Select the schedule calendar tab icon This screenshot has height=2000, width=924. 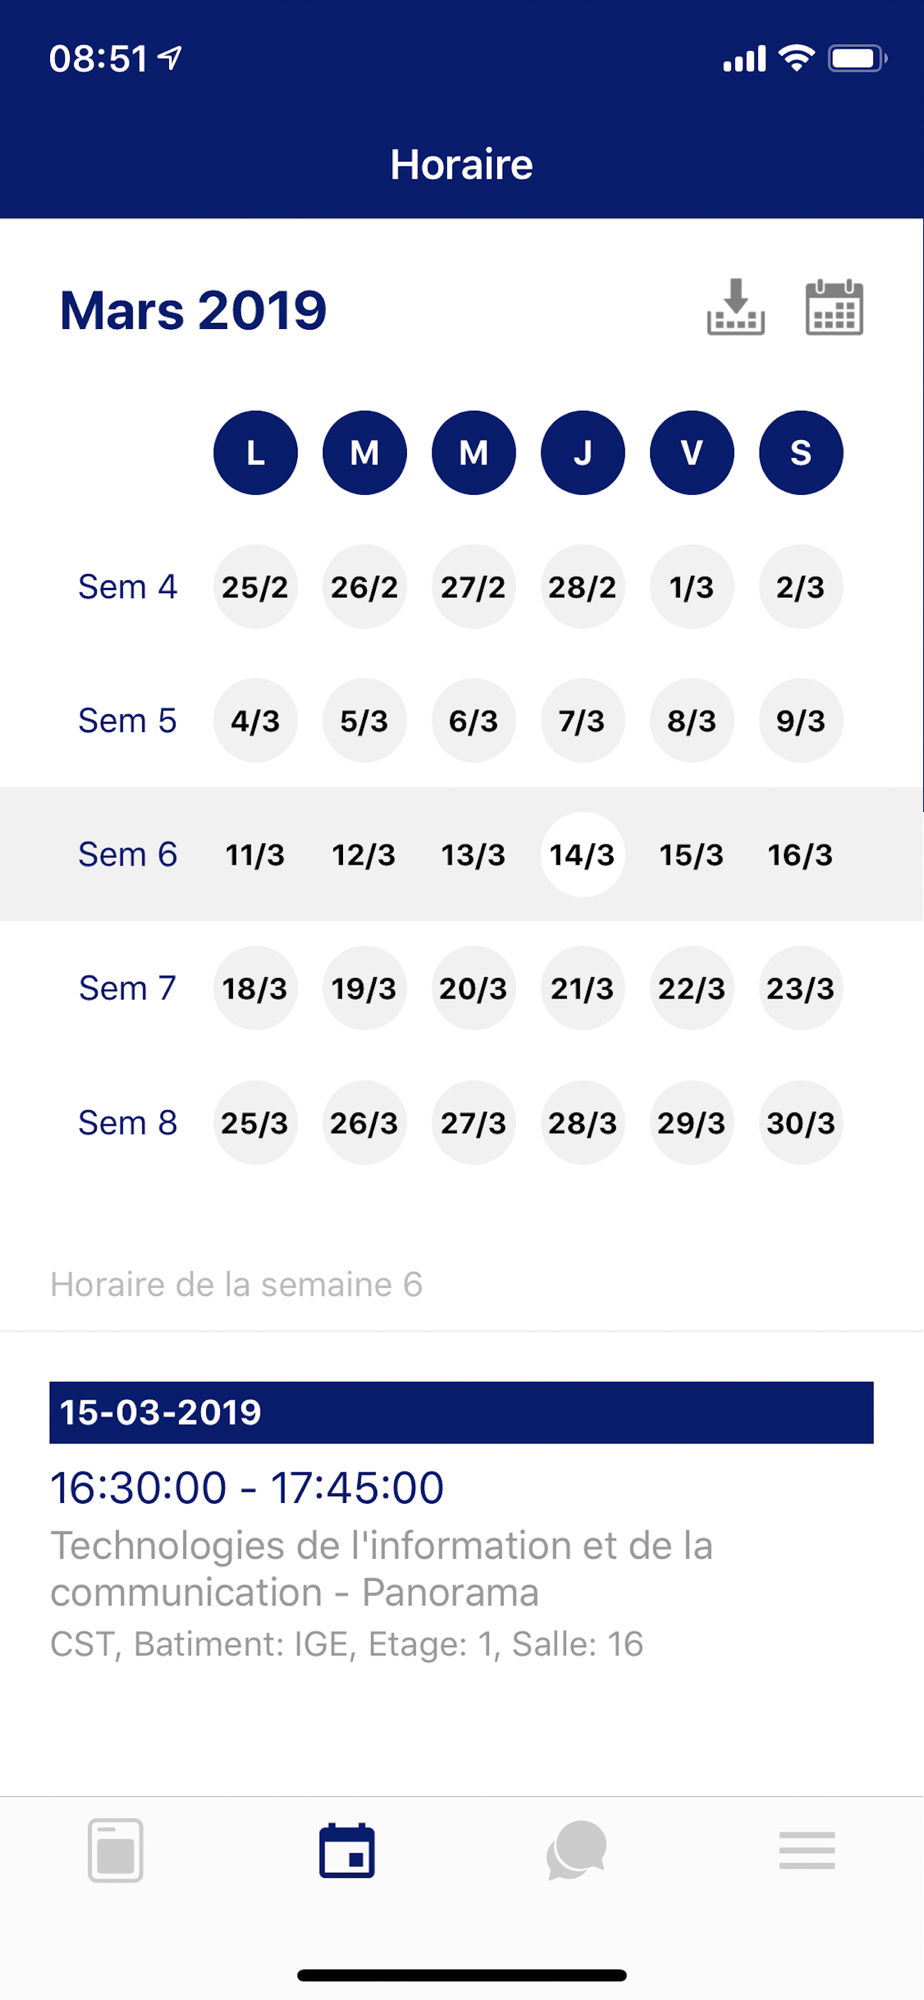click(x=347, y=1850)
